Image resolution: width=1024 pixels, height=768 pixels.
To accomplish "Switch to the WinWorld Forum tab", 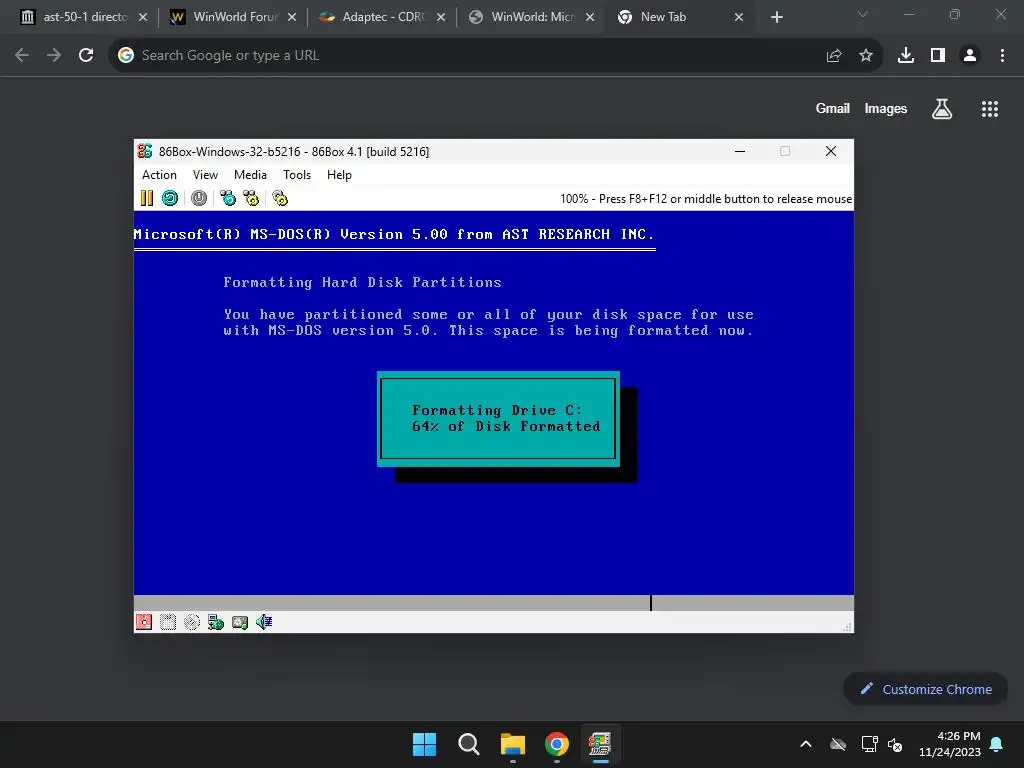I will click(x=231, y=17).
